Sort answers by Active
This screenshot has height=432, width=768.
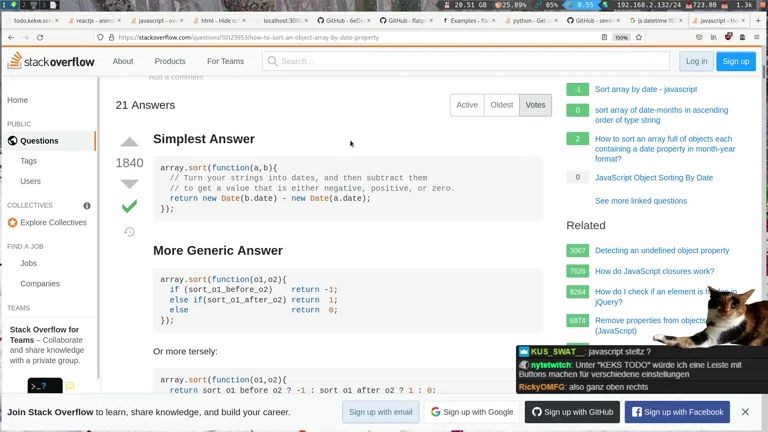pos(467,105)
